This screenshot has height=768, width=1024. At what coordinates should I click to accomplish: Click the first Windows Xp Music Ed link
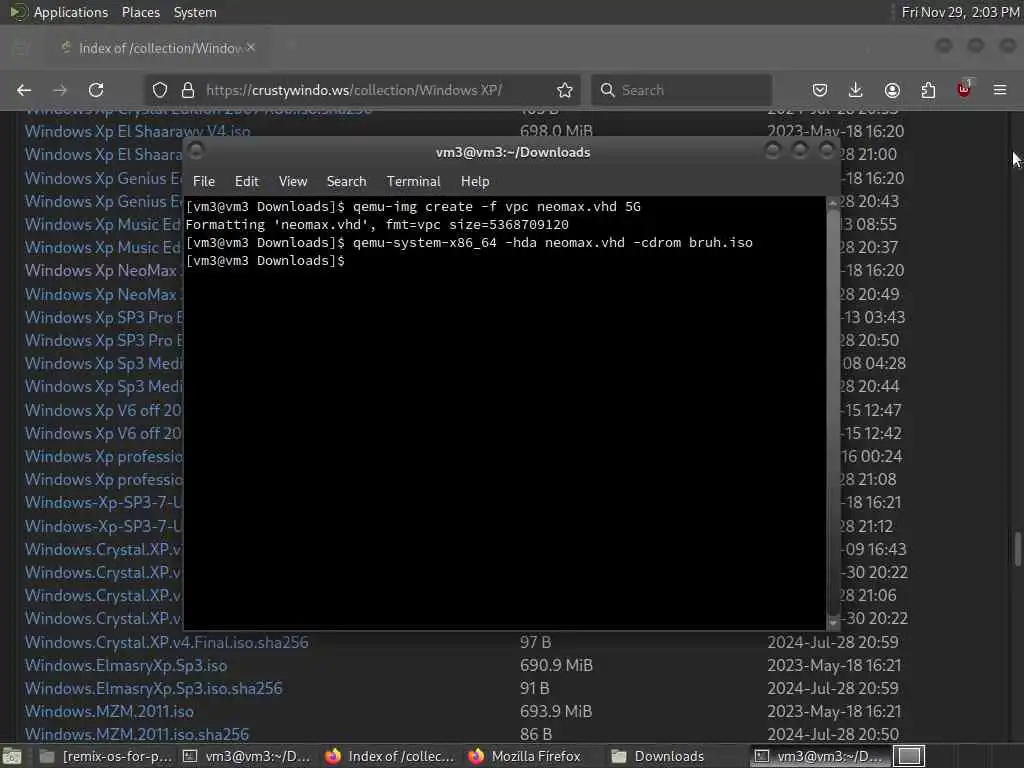[x=104, y=224]
